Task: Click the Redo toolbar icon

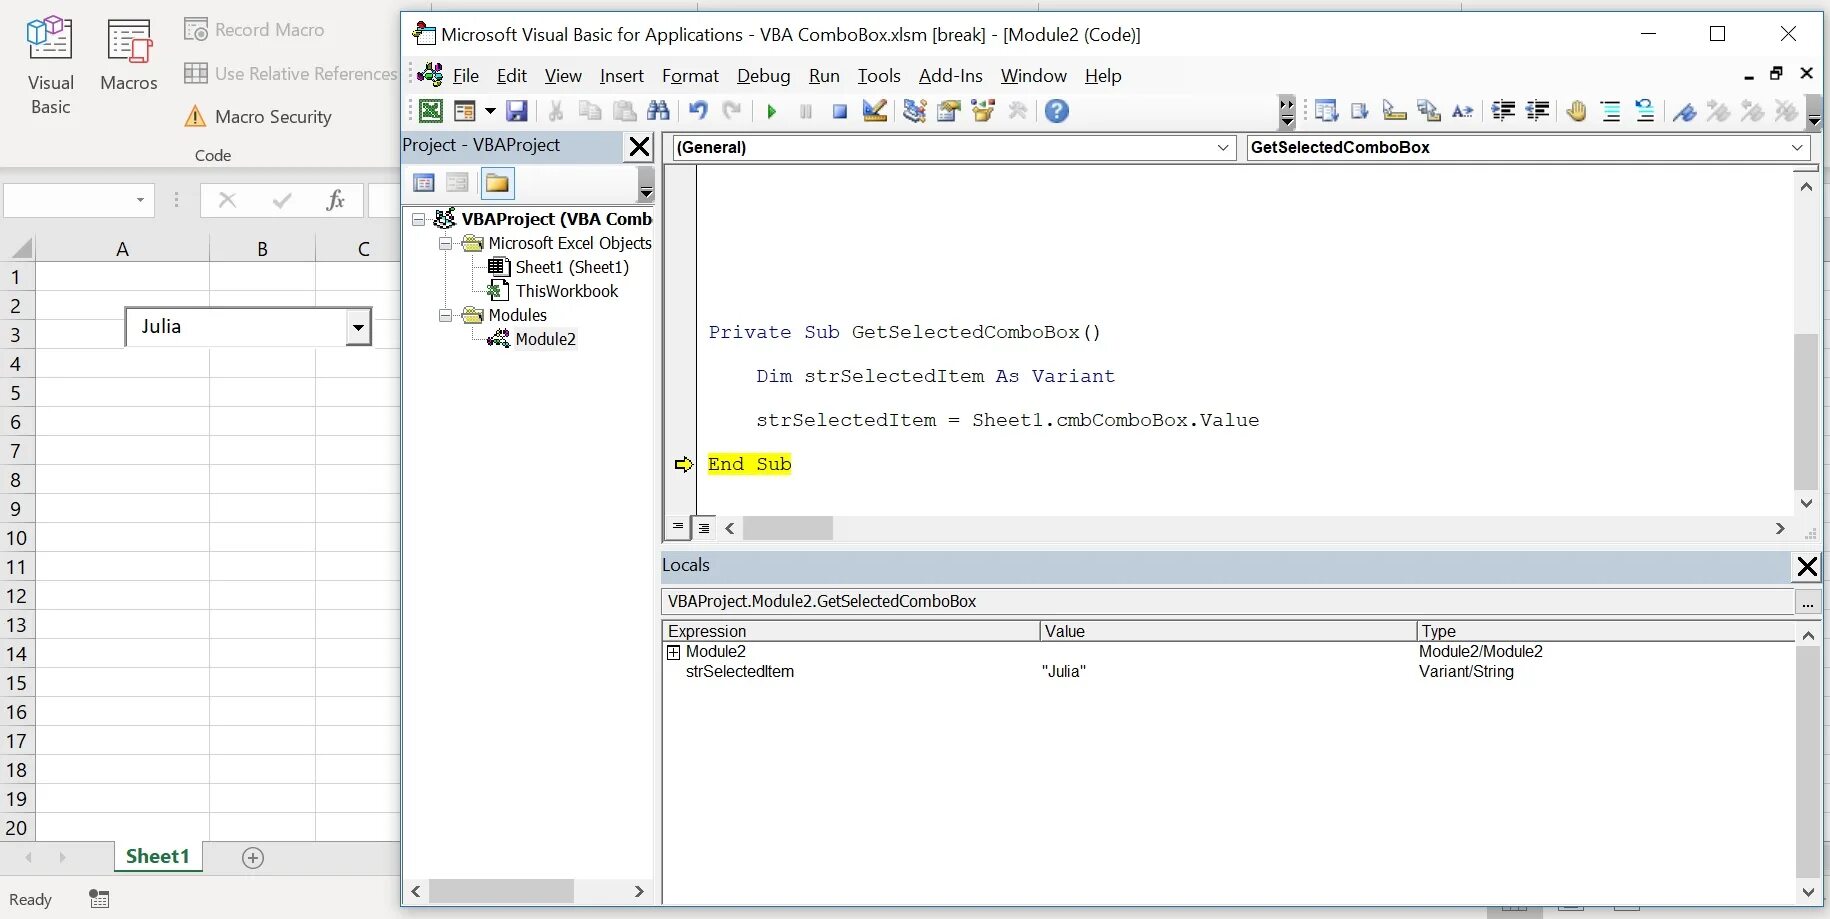Action: (x=732, y=111)
